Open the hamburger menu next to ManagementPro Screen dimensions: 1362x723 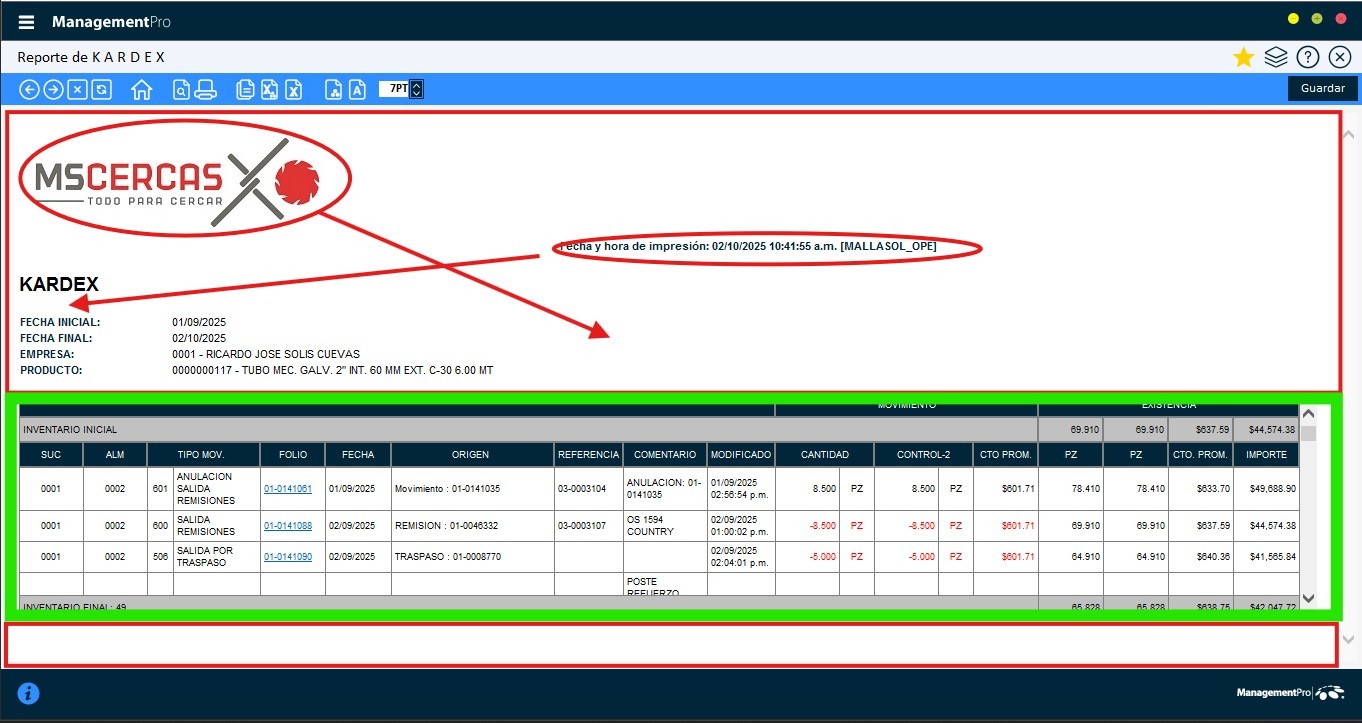click(x=27, y=22)
